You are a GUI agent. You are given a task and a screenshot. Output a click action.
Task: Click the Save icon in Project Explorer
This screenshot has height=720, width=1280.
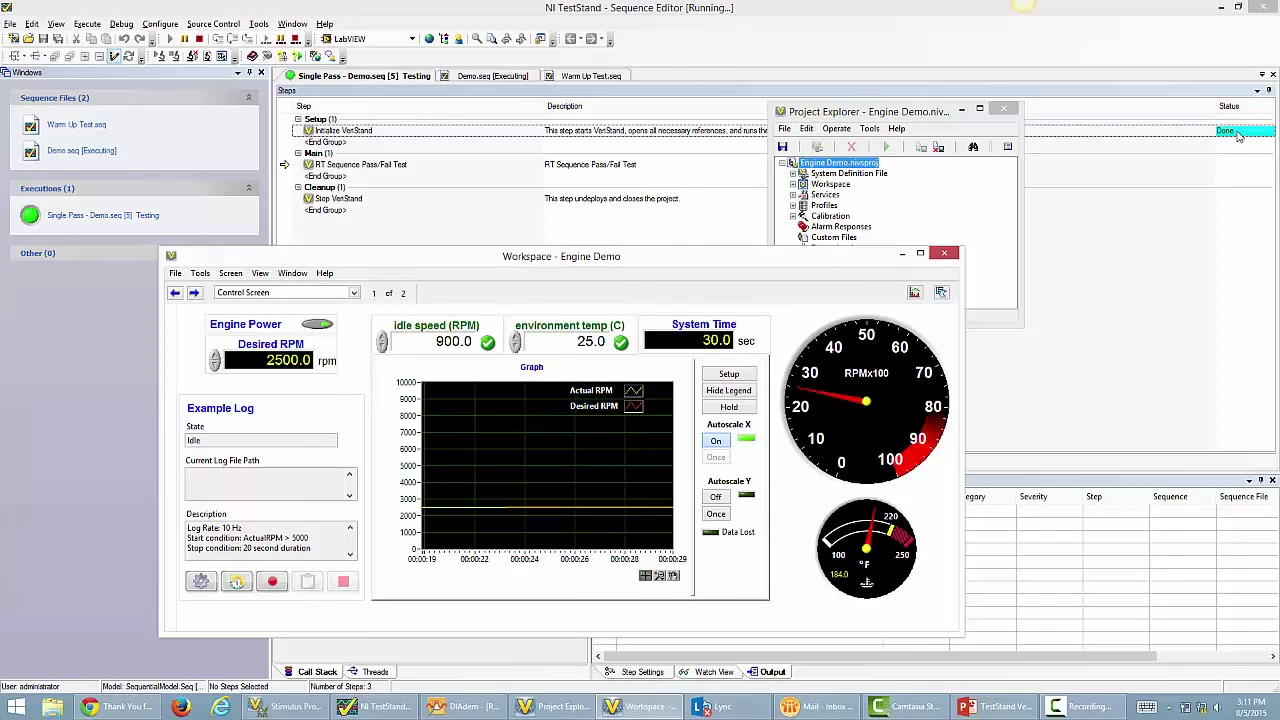pos(783,147)
